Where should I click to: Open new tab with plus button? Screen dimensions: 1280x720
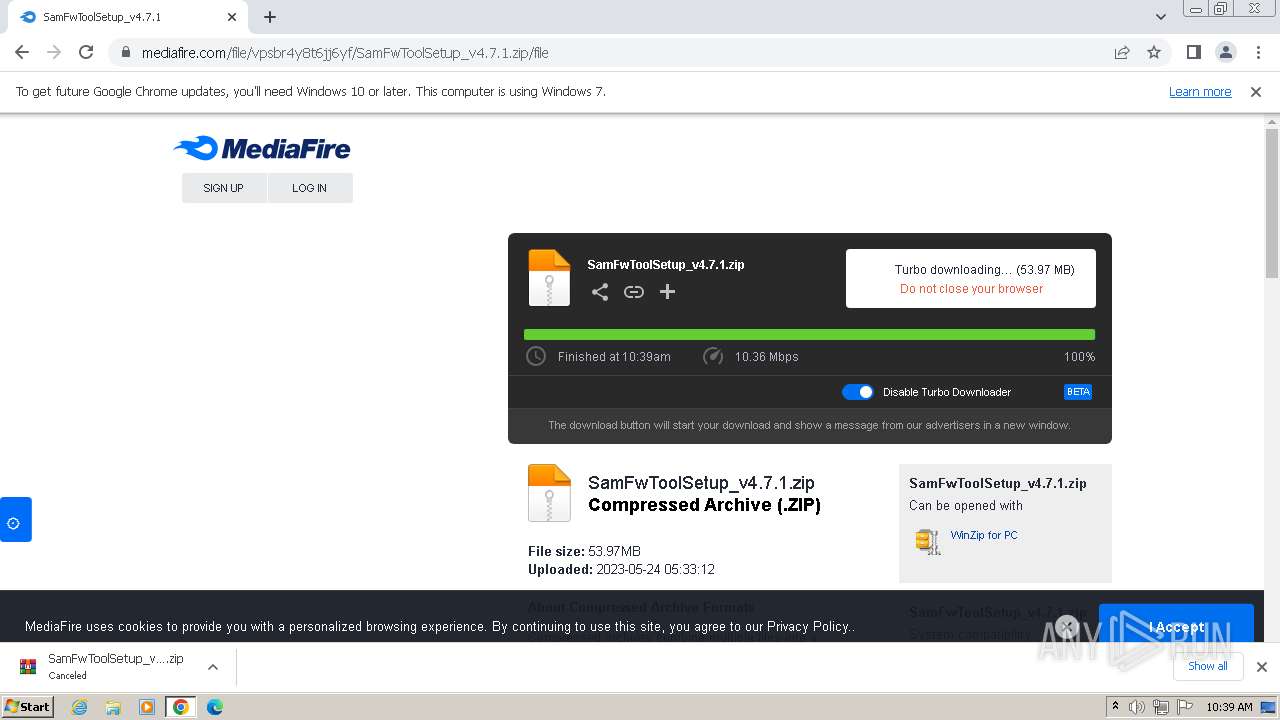pyautogui.click(x=270, y=17)
